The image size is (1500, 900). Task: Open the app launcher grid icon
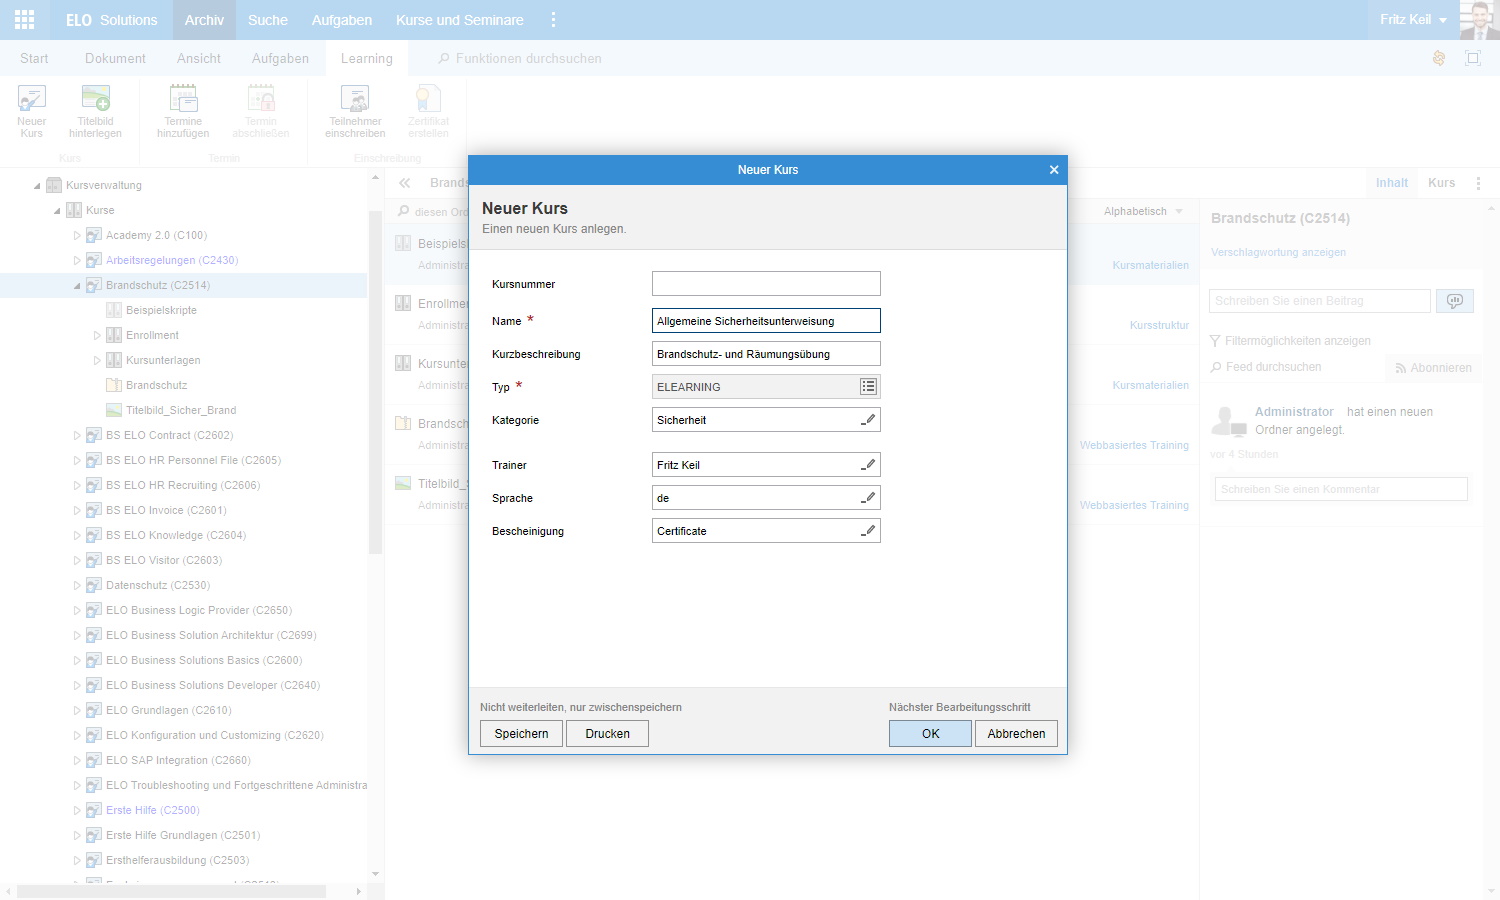(25, 20)
